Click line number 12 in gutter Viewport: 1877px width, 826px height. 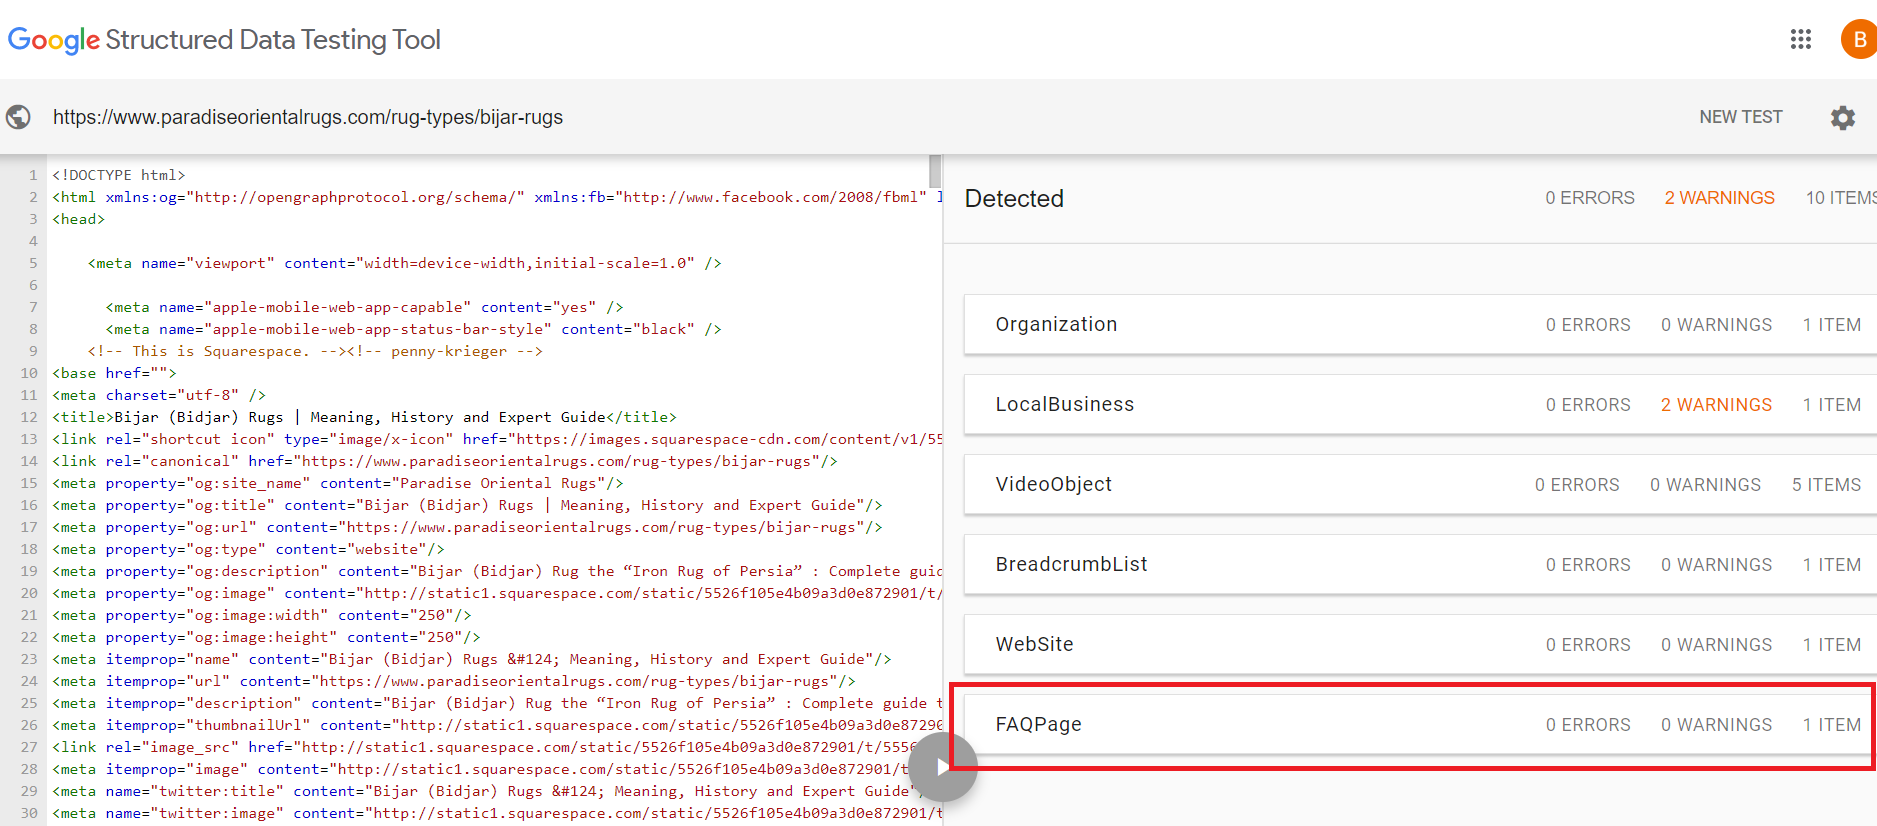pos(29,417)
